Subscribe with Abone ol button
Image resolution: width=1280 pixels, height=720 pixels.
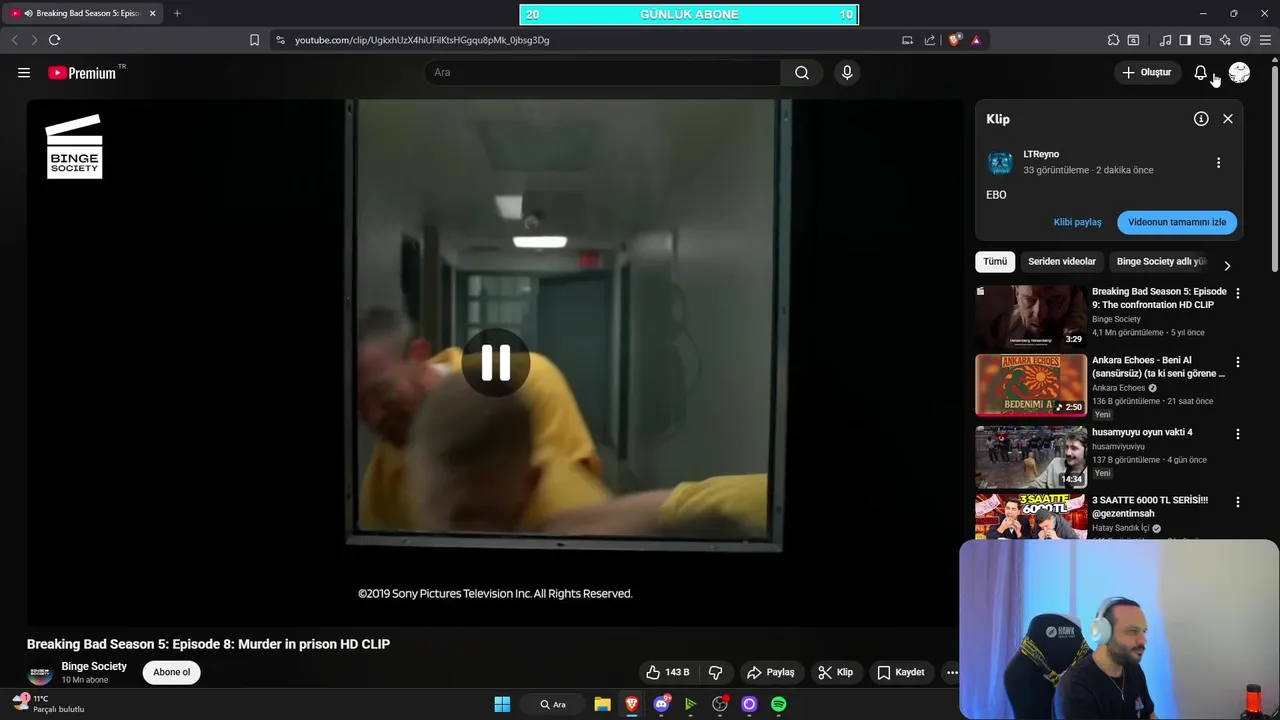pyautogui.click(x=171, y=672)
